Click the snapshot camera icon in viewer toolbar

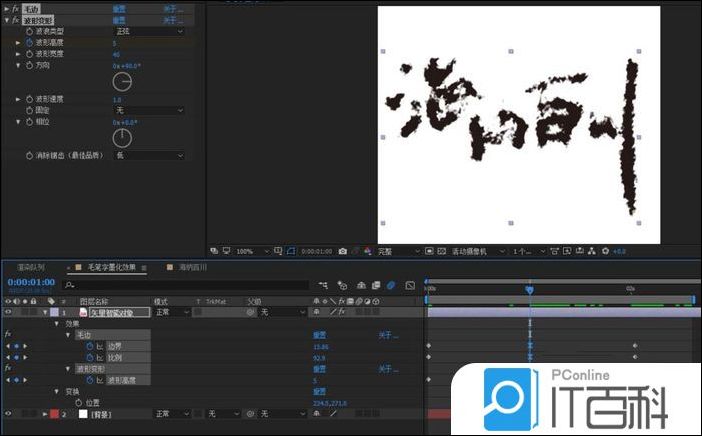tap(343, 251)
